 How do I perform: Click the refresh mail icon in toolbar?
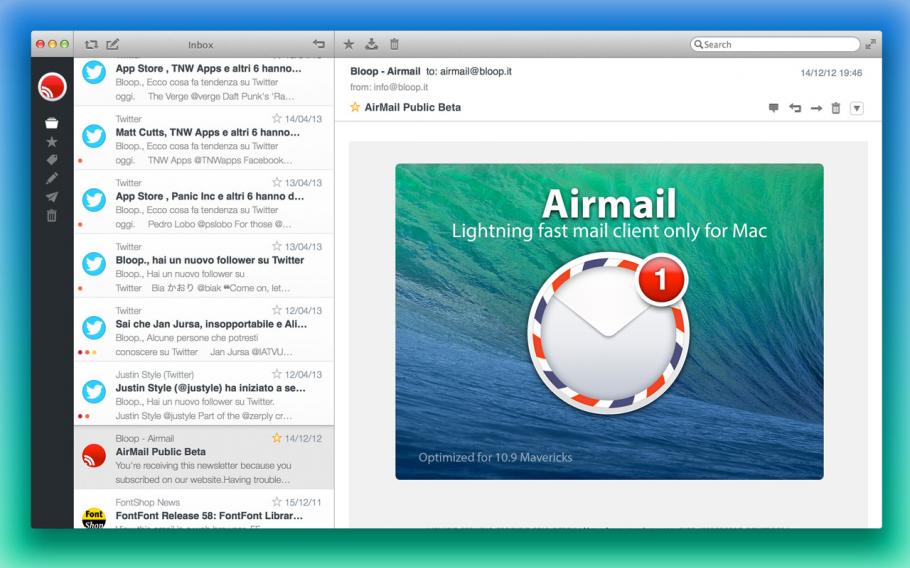pos(91,45)
